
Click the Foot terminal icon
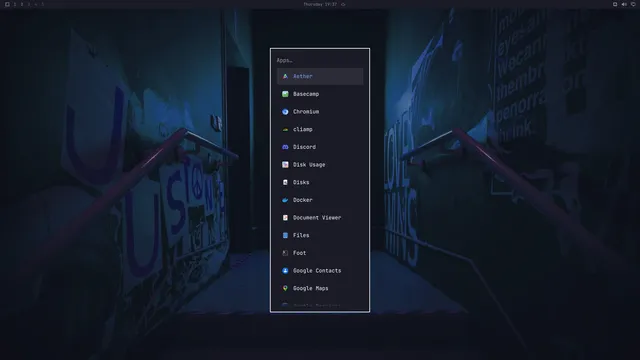point(285,253)
